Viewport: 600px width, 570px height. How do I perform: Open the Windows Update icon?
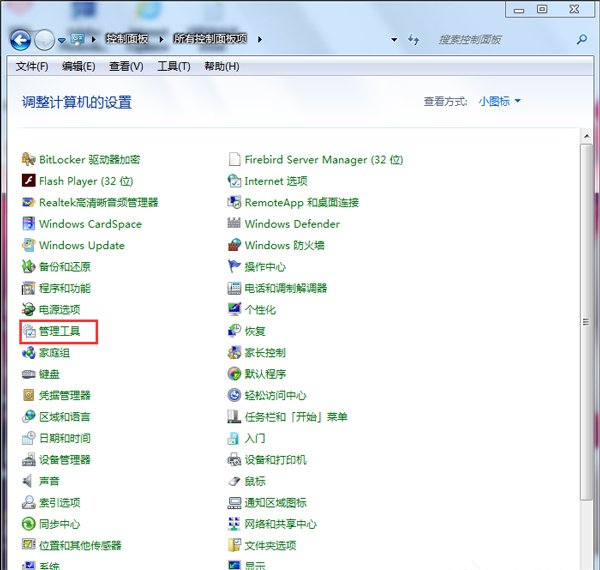28,245
